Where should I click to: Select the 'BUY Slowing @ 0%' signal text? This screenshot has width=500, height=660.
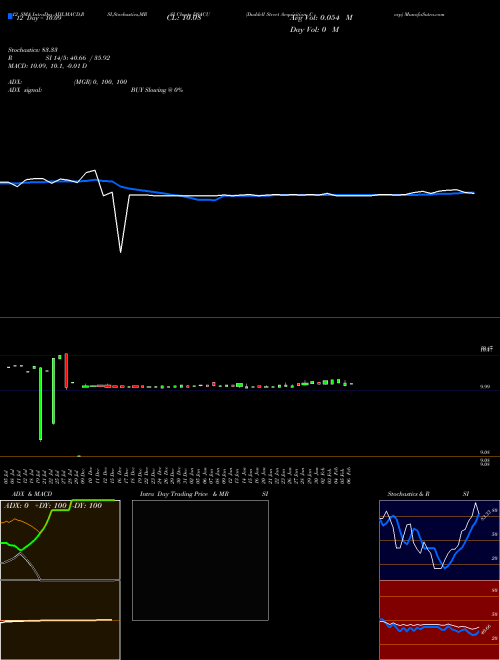tap(157, 90)
